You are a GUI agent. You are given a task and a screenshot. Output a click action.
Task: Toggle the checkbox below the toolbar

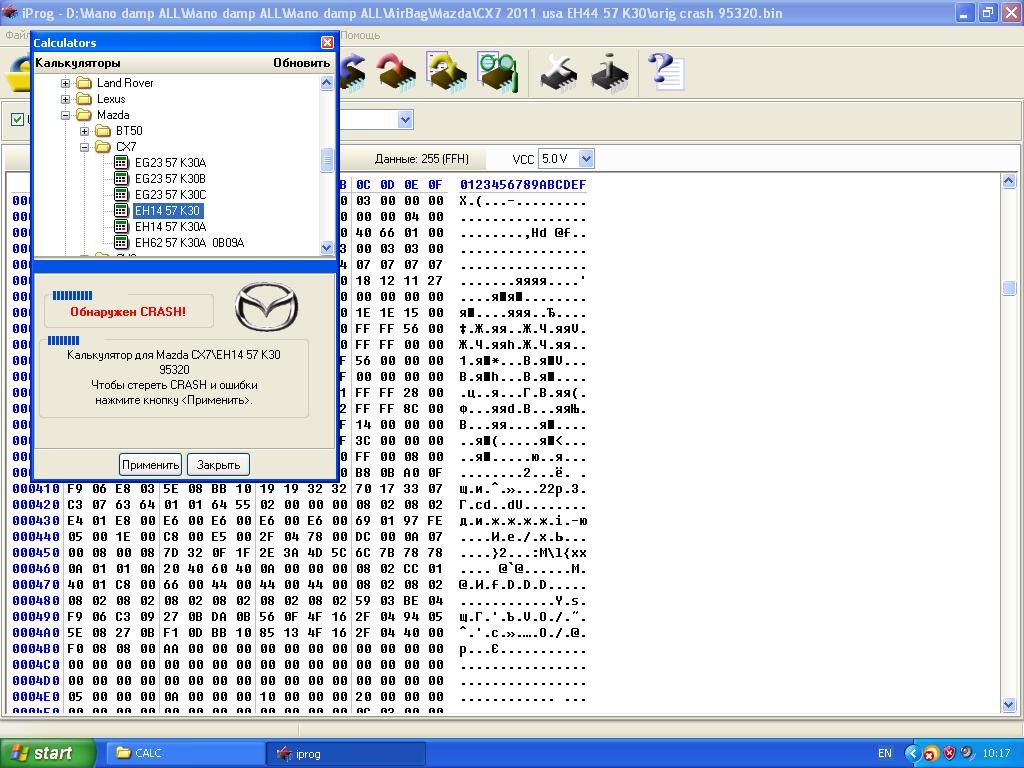click(x=17, y=120)
